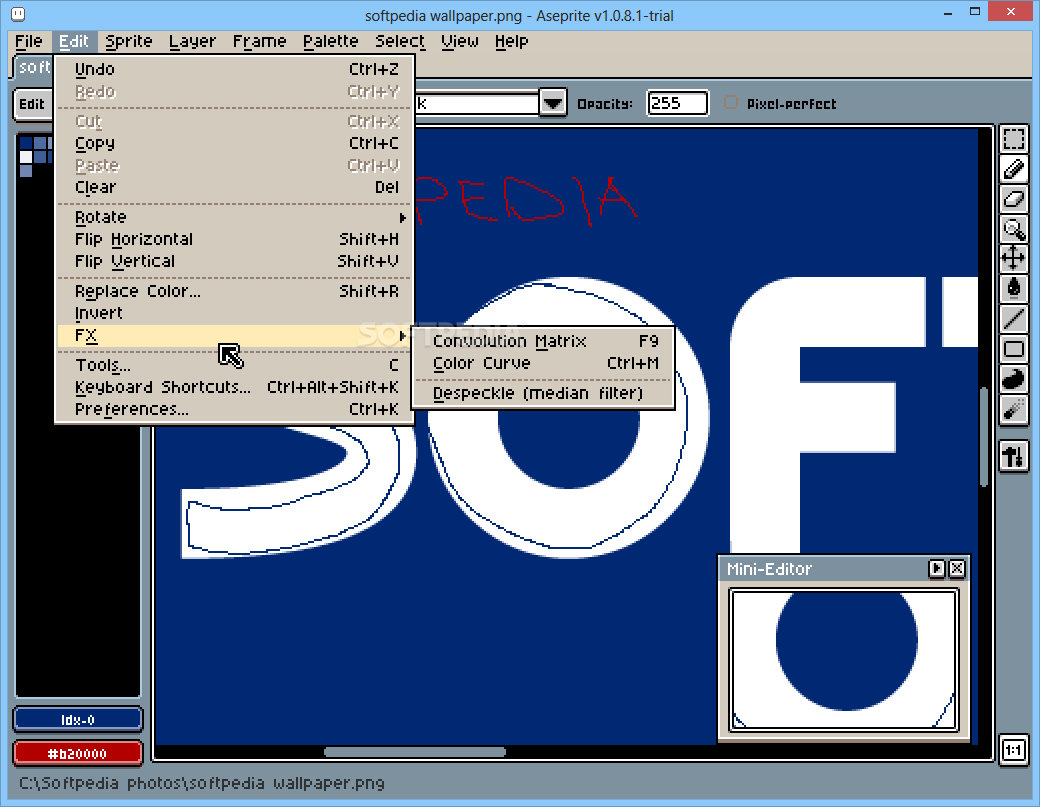Pick the dark navy palette swatch
Screen dimensions: 1040x807
tap(26, 143)
